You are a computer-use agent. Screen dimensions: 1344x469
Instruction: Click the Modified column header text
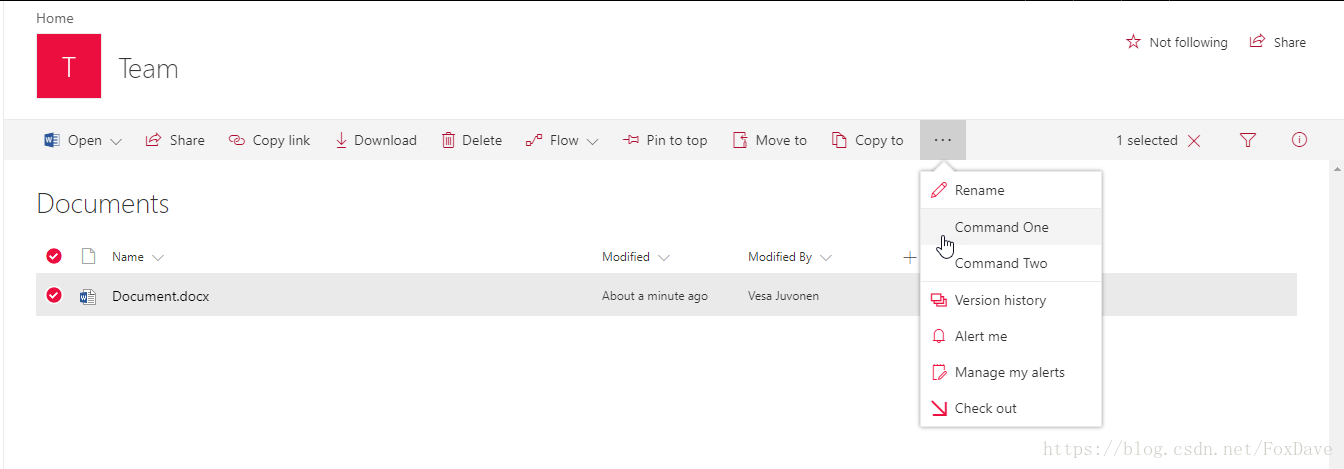[x=626, y=257]
